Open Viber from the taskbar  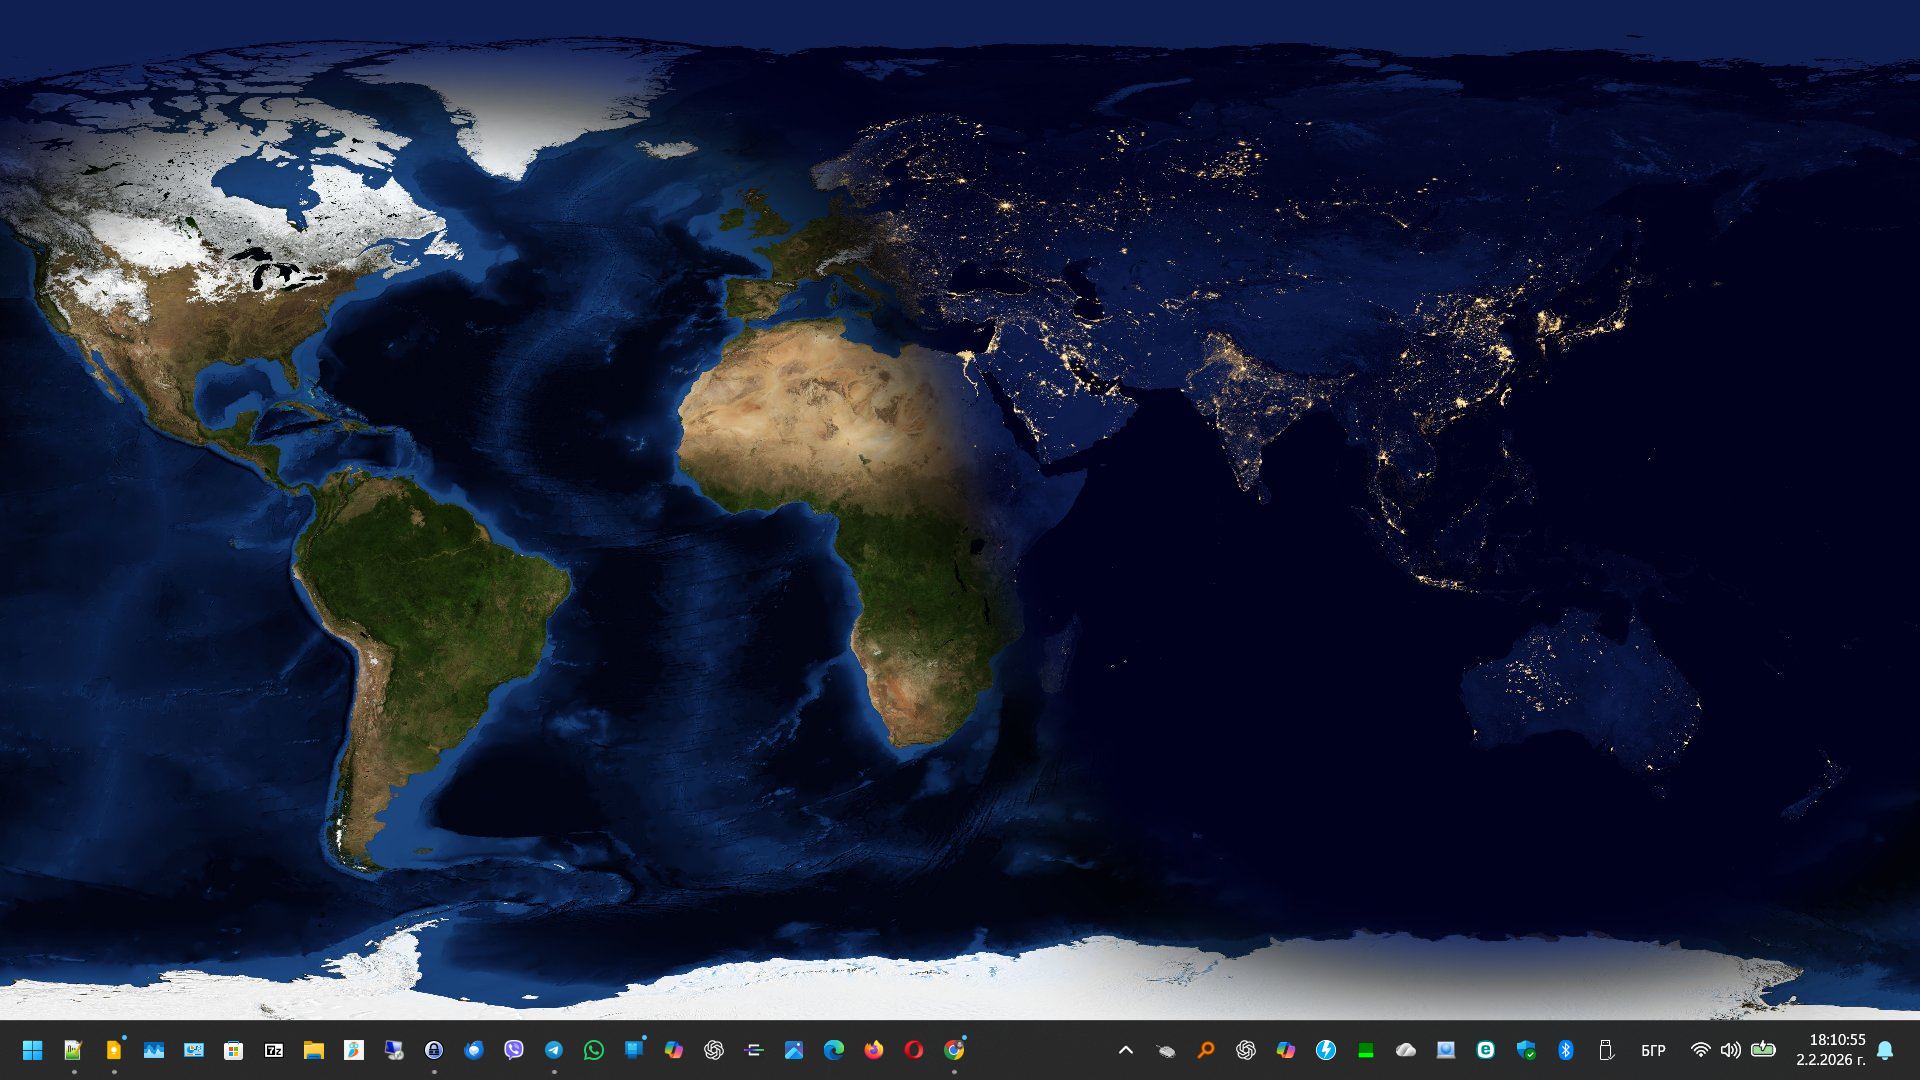coord(514,1050)
